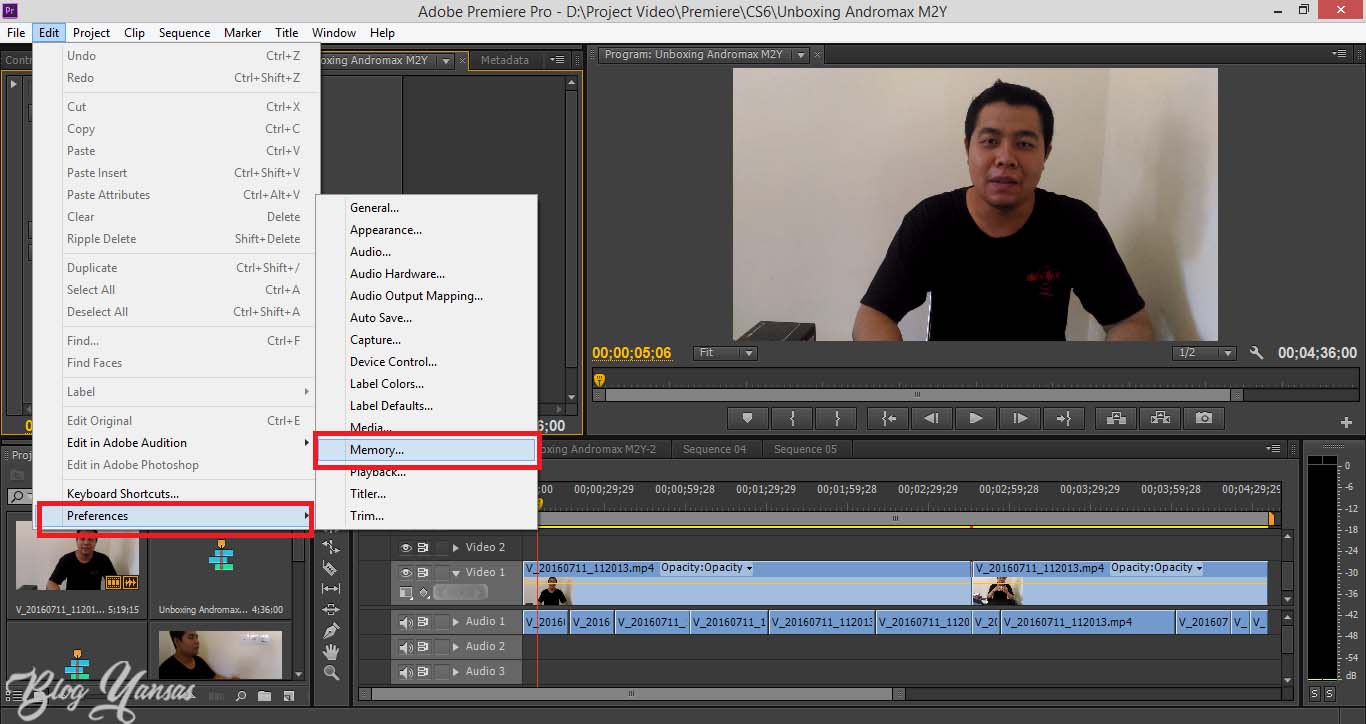The height and width of the screenshot is (724, 1366).
Task: Toggle Sync Lock on Video 2 track
Action: (423, 548)
